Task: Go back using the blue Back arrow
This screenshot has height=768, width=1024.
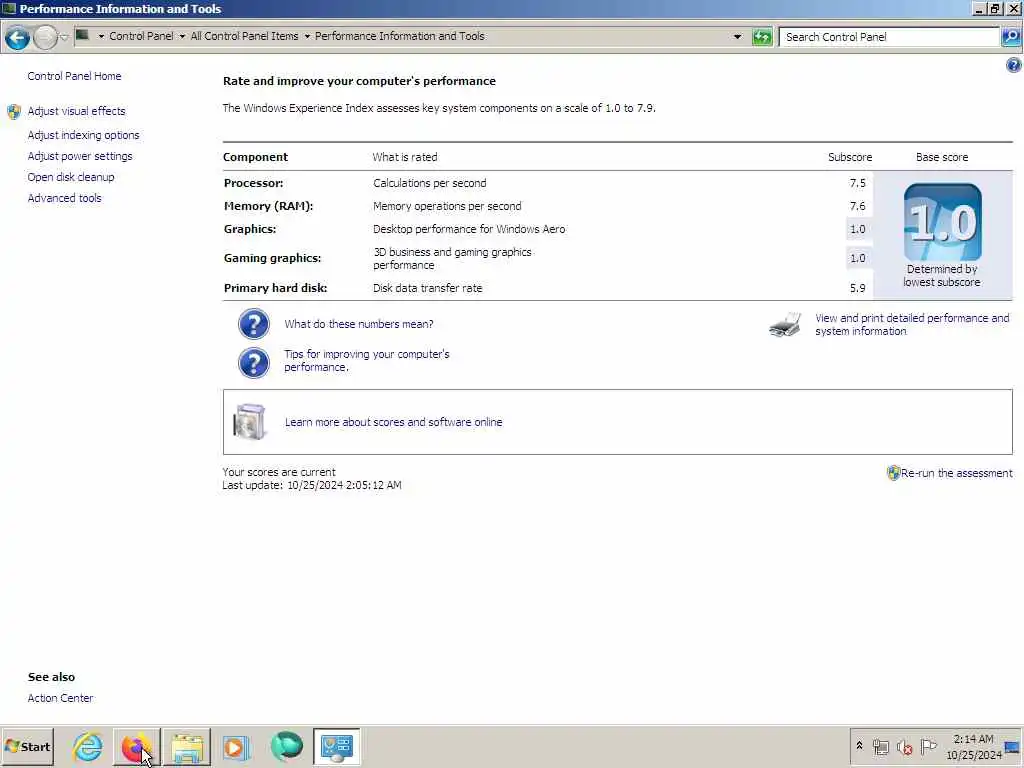Action: (x=18, y=37)
